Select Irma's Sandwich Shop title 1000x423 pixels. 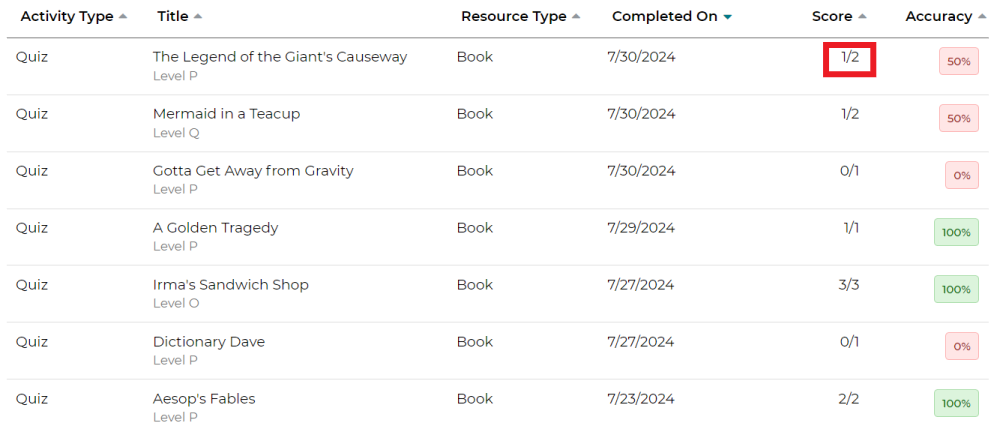coord(231,285)
